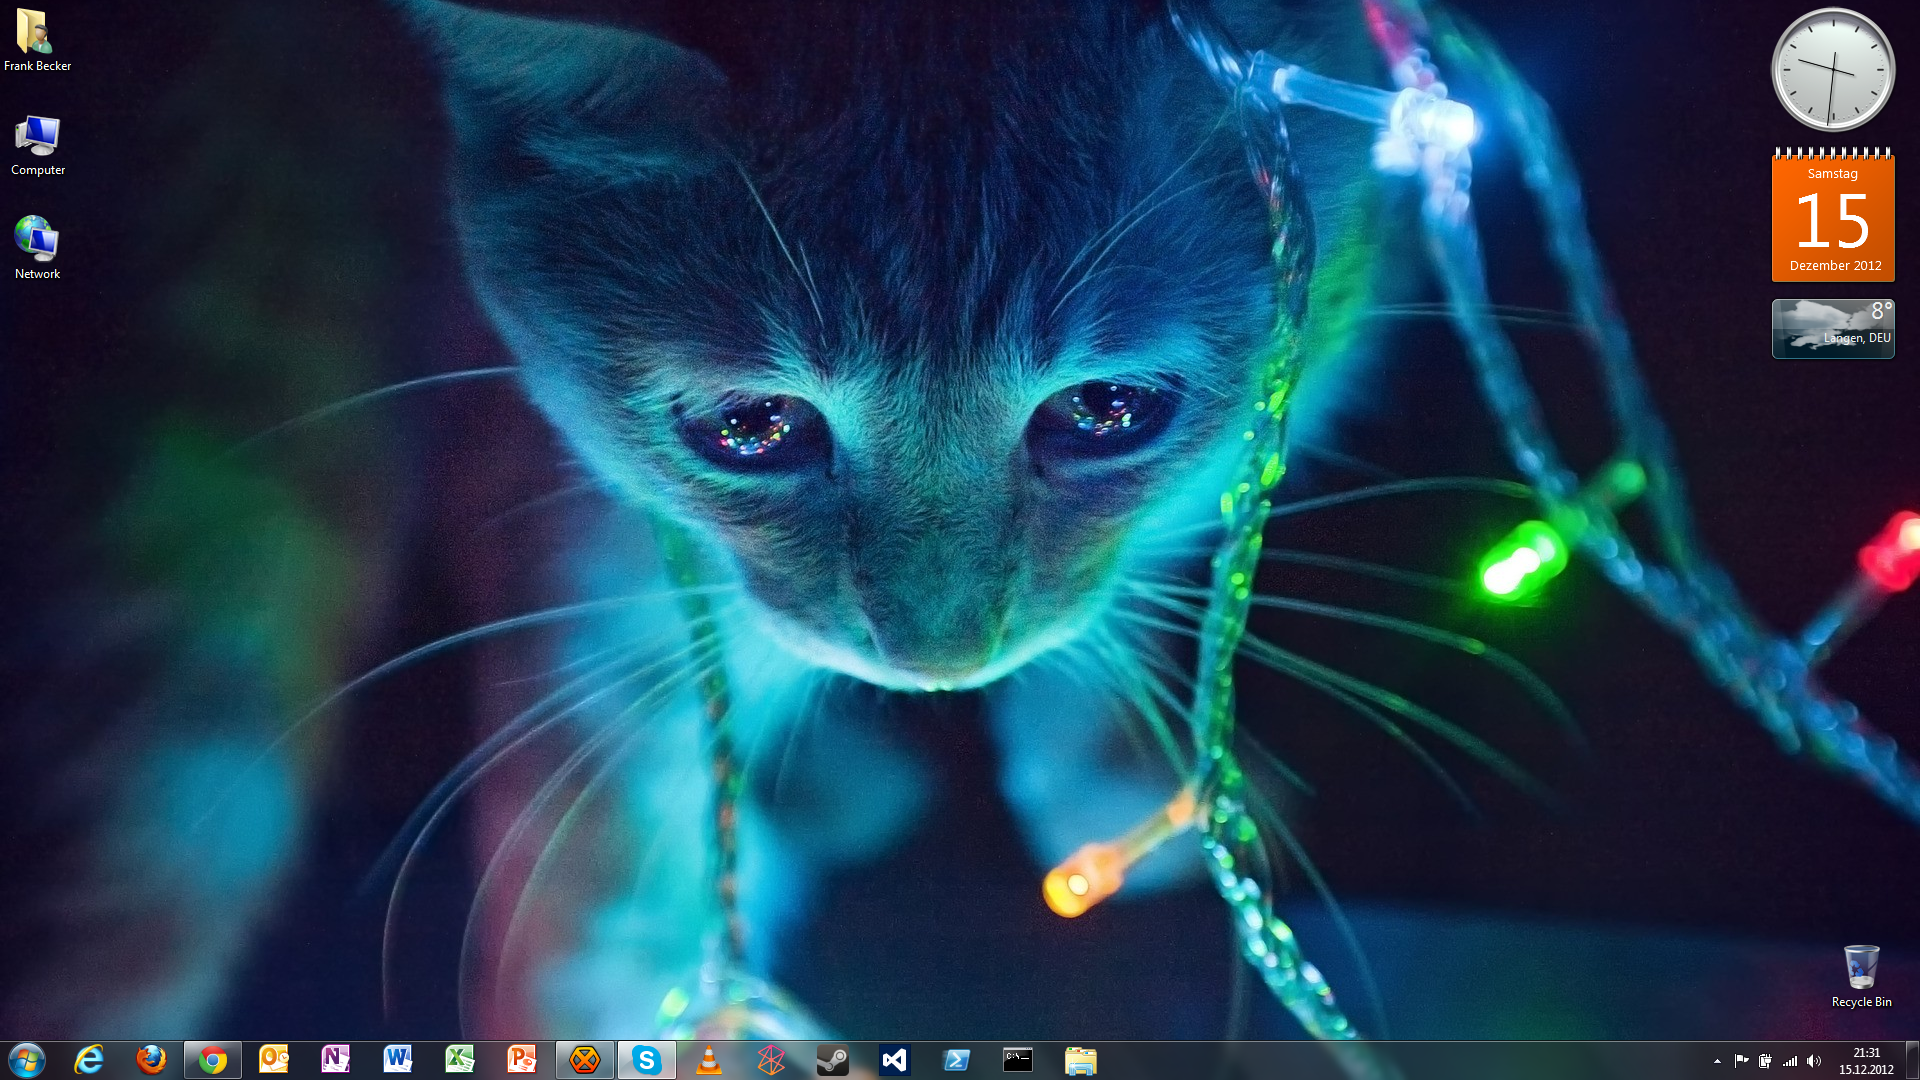The height and width of the screenshot is (1080, 1920).
Task: Launch Firefox from the taskbar
Action: 151,1060
